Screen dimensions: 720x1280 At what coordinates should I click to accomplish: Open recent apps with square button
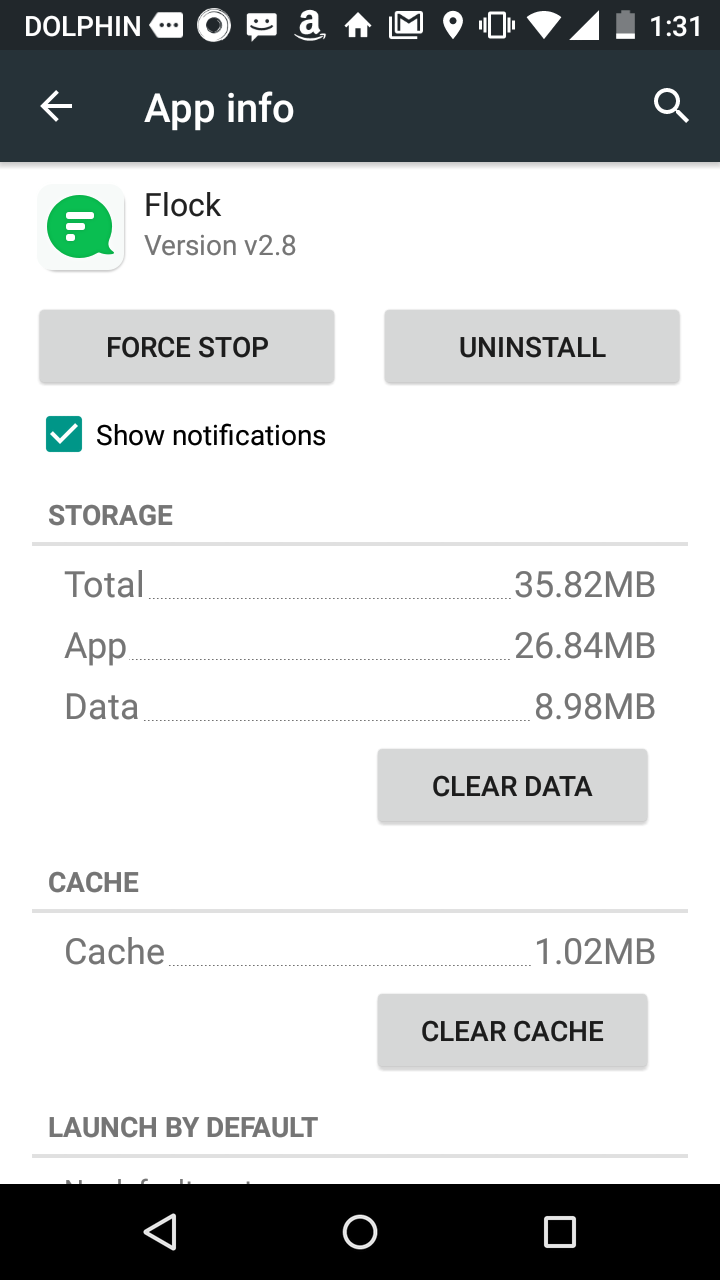(x=559, y=1232)
